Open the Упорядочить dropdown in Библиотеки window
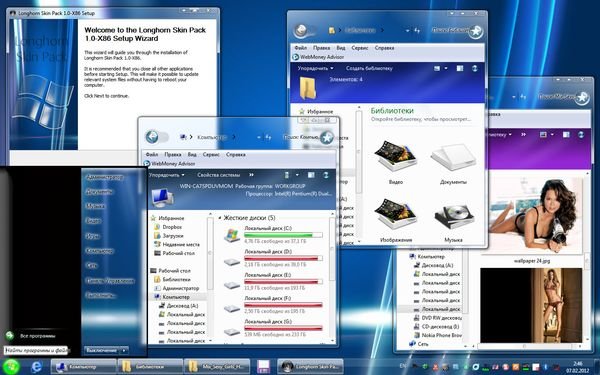600x375 pixels. [x=315, y=68]
